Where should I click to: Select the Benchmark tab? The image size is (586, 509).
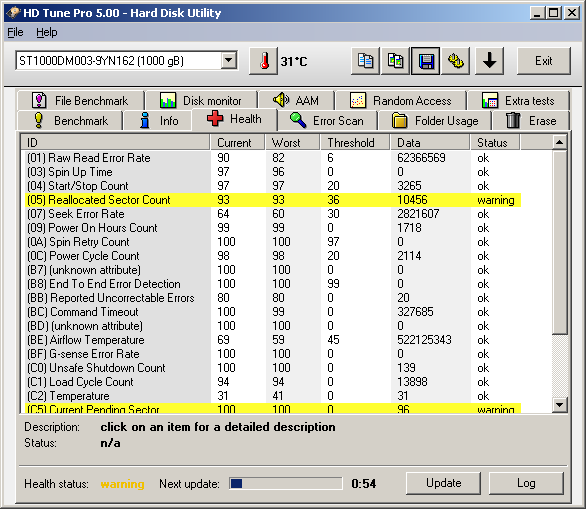pyautogui.click(x=70, y=121)
